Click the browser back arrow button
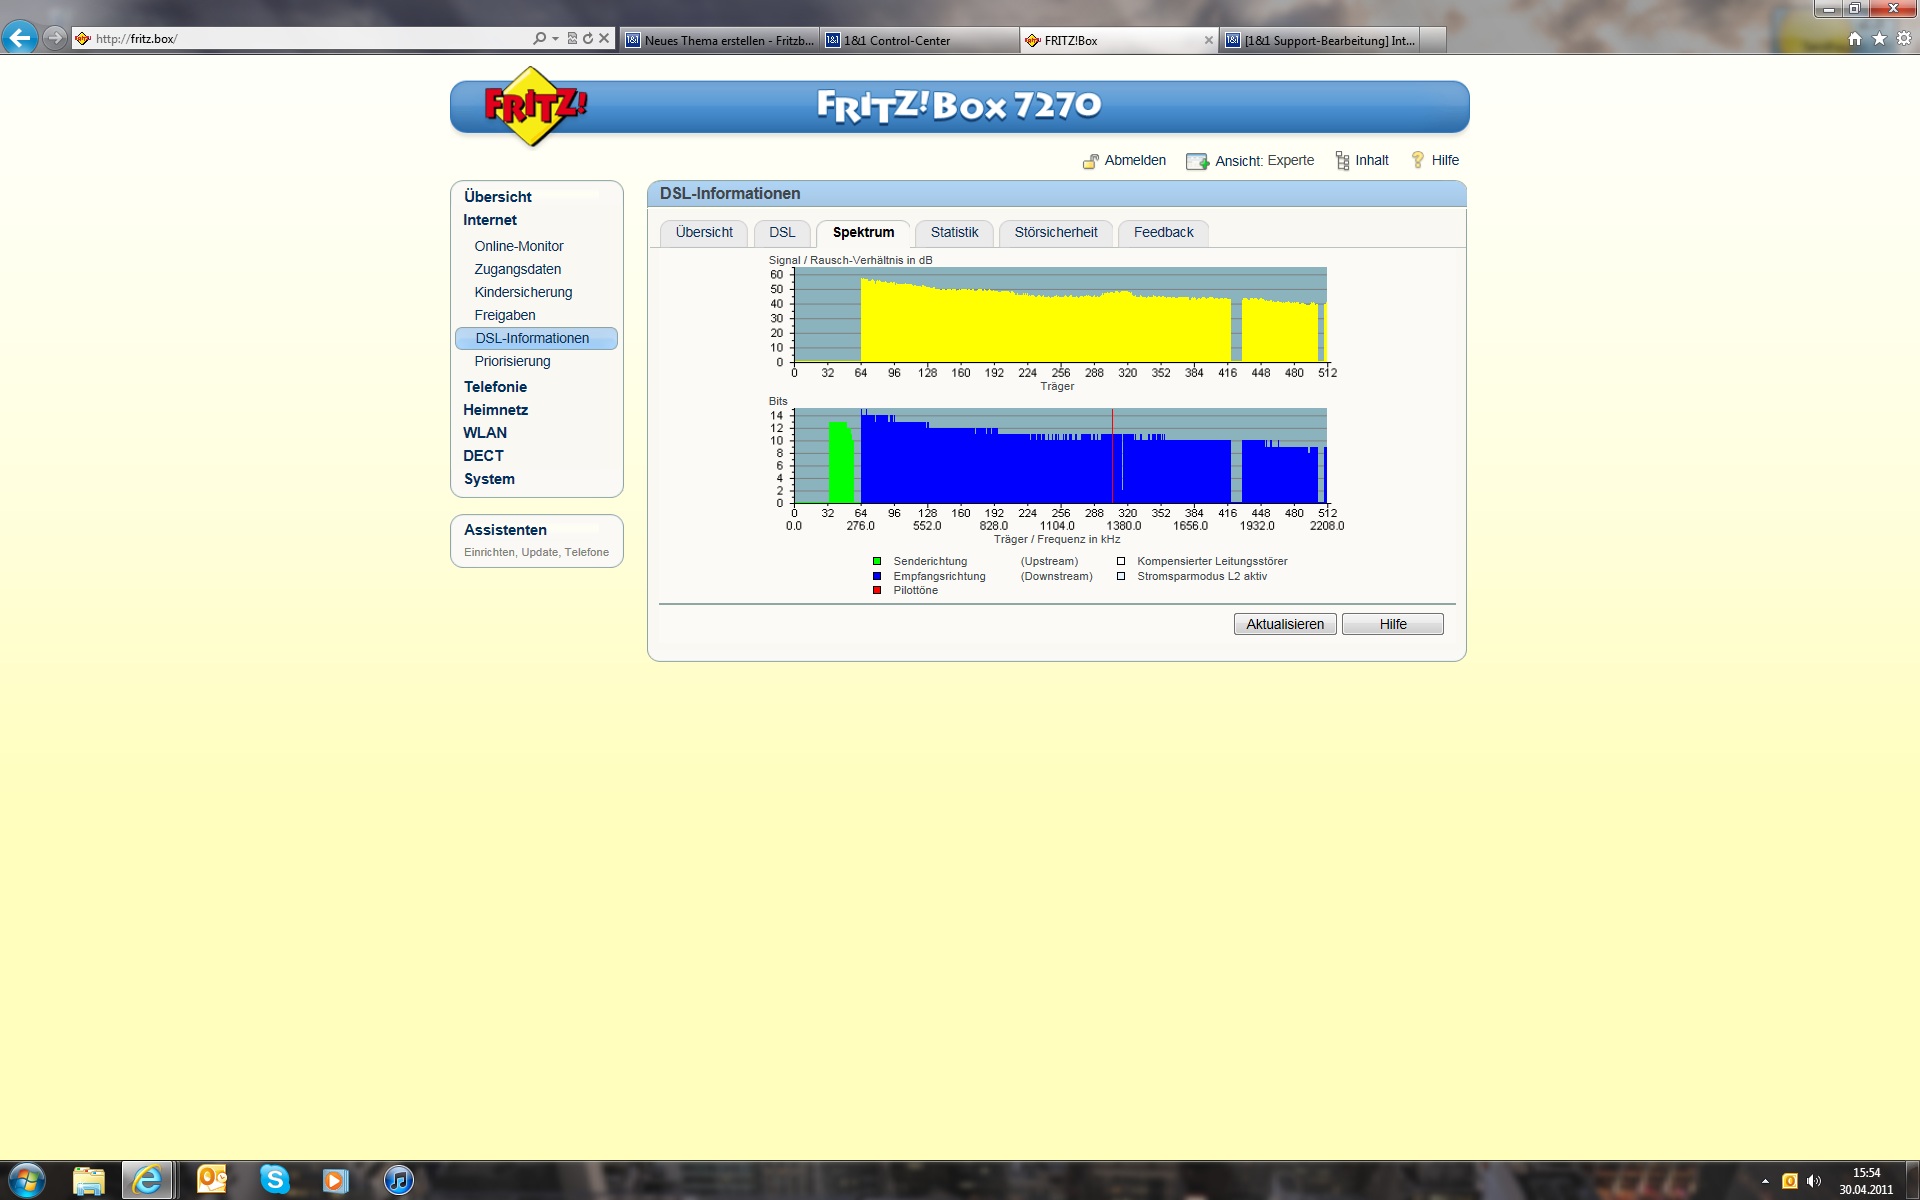Image resolution: width=1920 pixels, height=1200 pixels. click(x=20, y=38)
